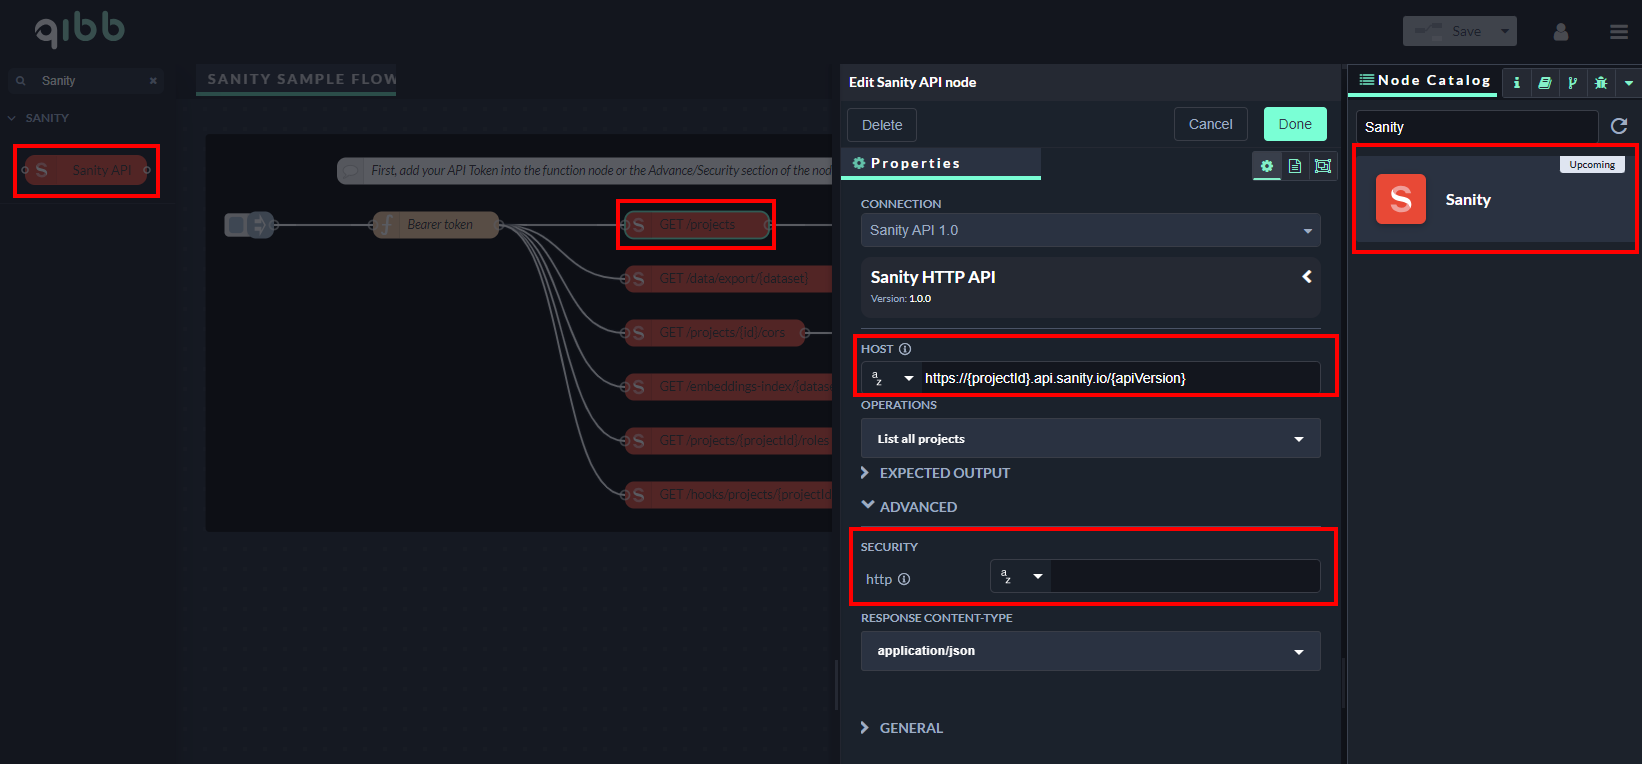
Task: Open the info sidebar tab
Action: coord(1516,83)
